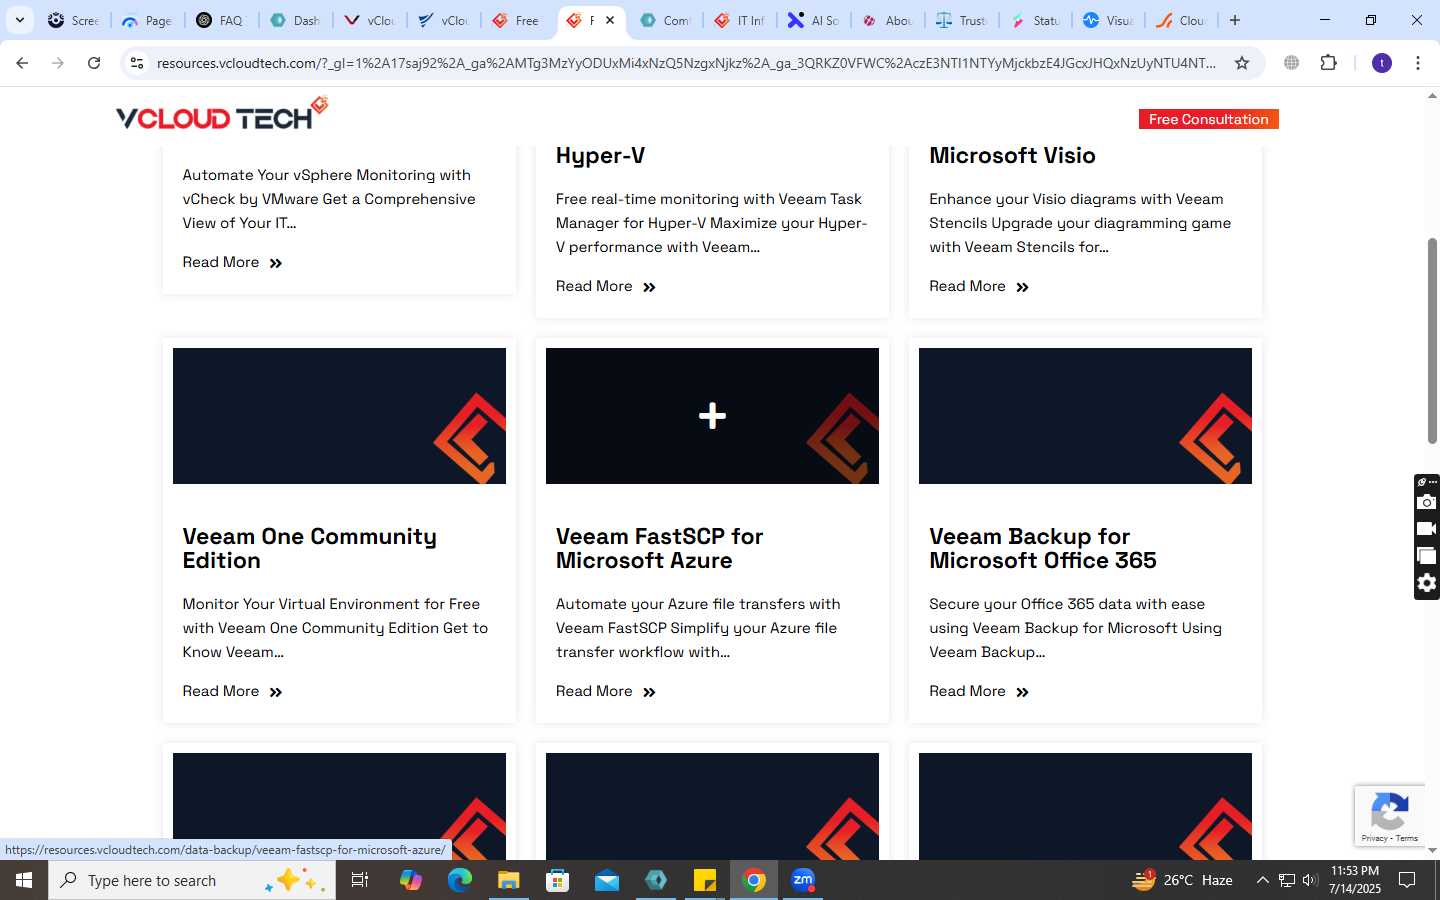
Task: Click the browser forward arrow
Action: [x=58, y=63]
